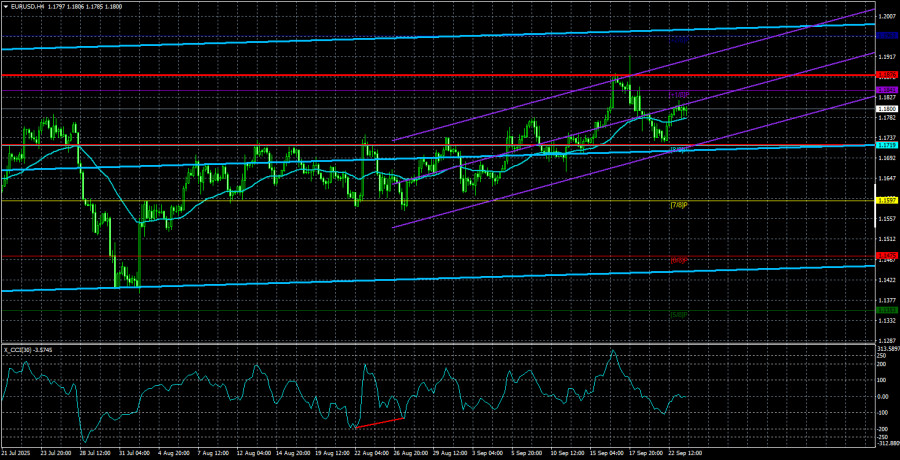Click the yellow 1.1597 price axis label
900x460 pixels.
886,200
